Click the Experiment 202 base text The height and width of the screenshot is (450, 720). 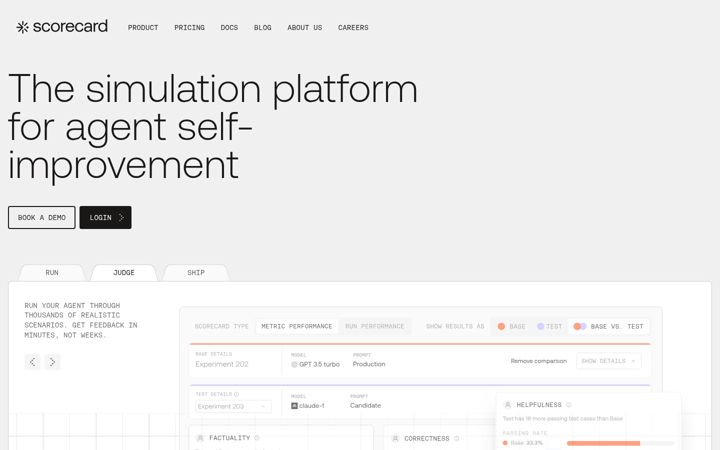pyautogui.click(x=222, y=364)
